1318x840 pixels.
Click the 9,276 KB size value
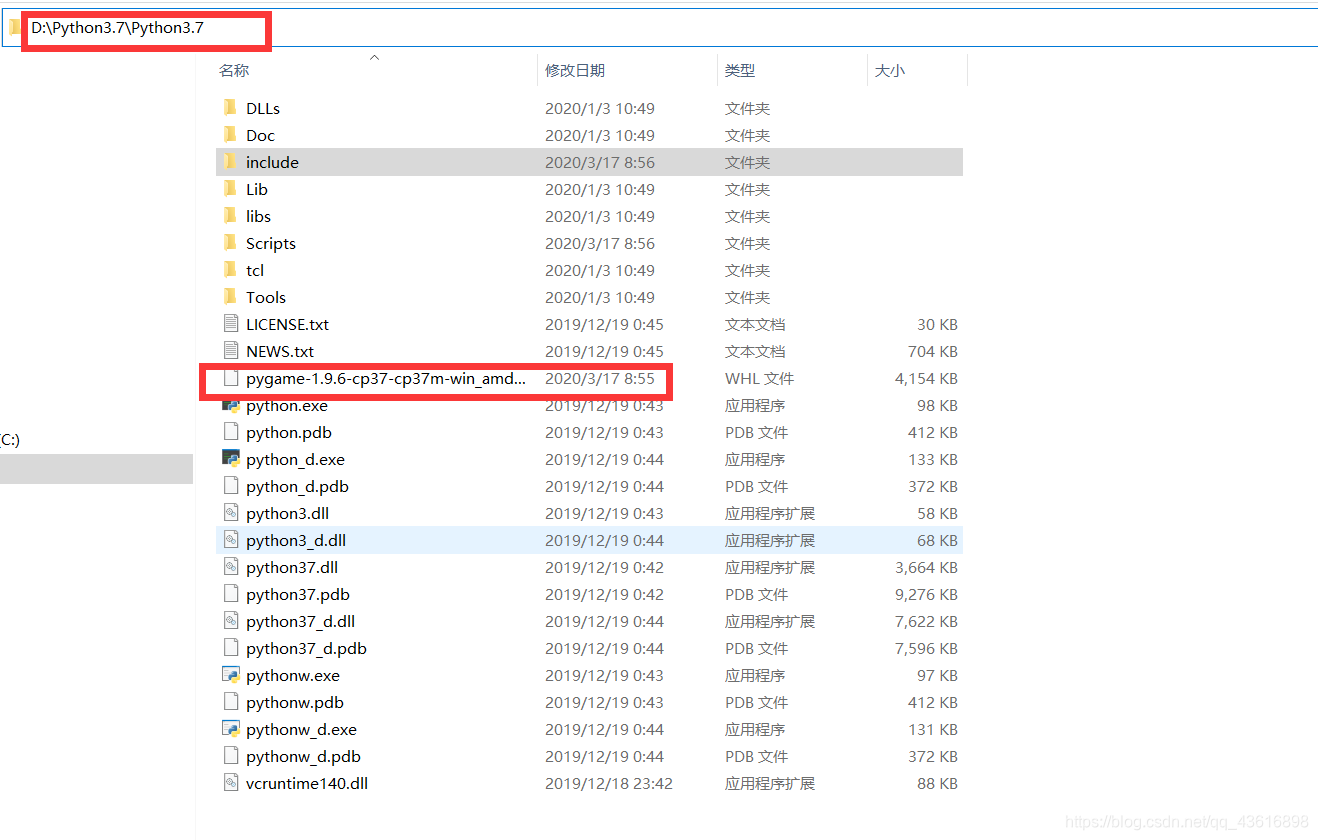click(926, 594)
